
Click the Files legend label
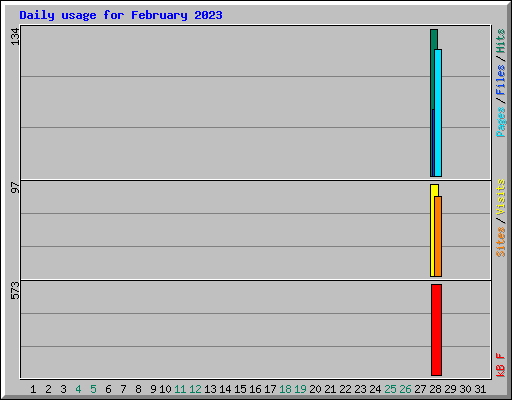point(500,80)
